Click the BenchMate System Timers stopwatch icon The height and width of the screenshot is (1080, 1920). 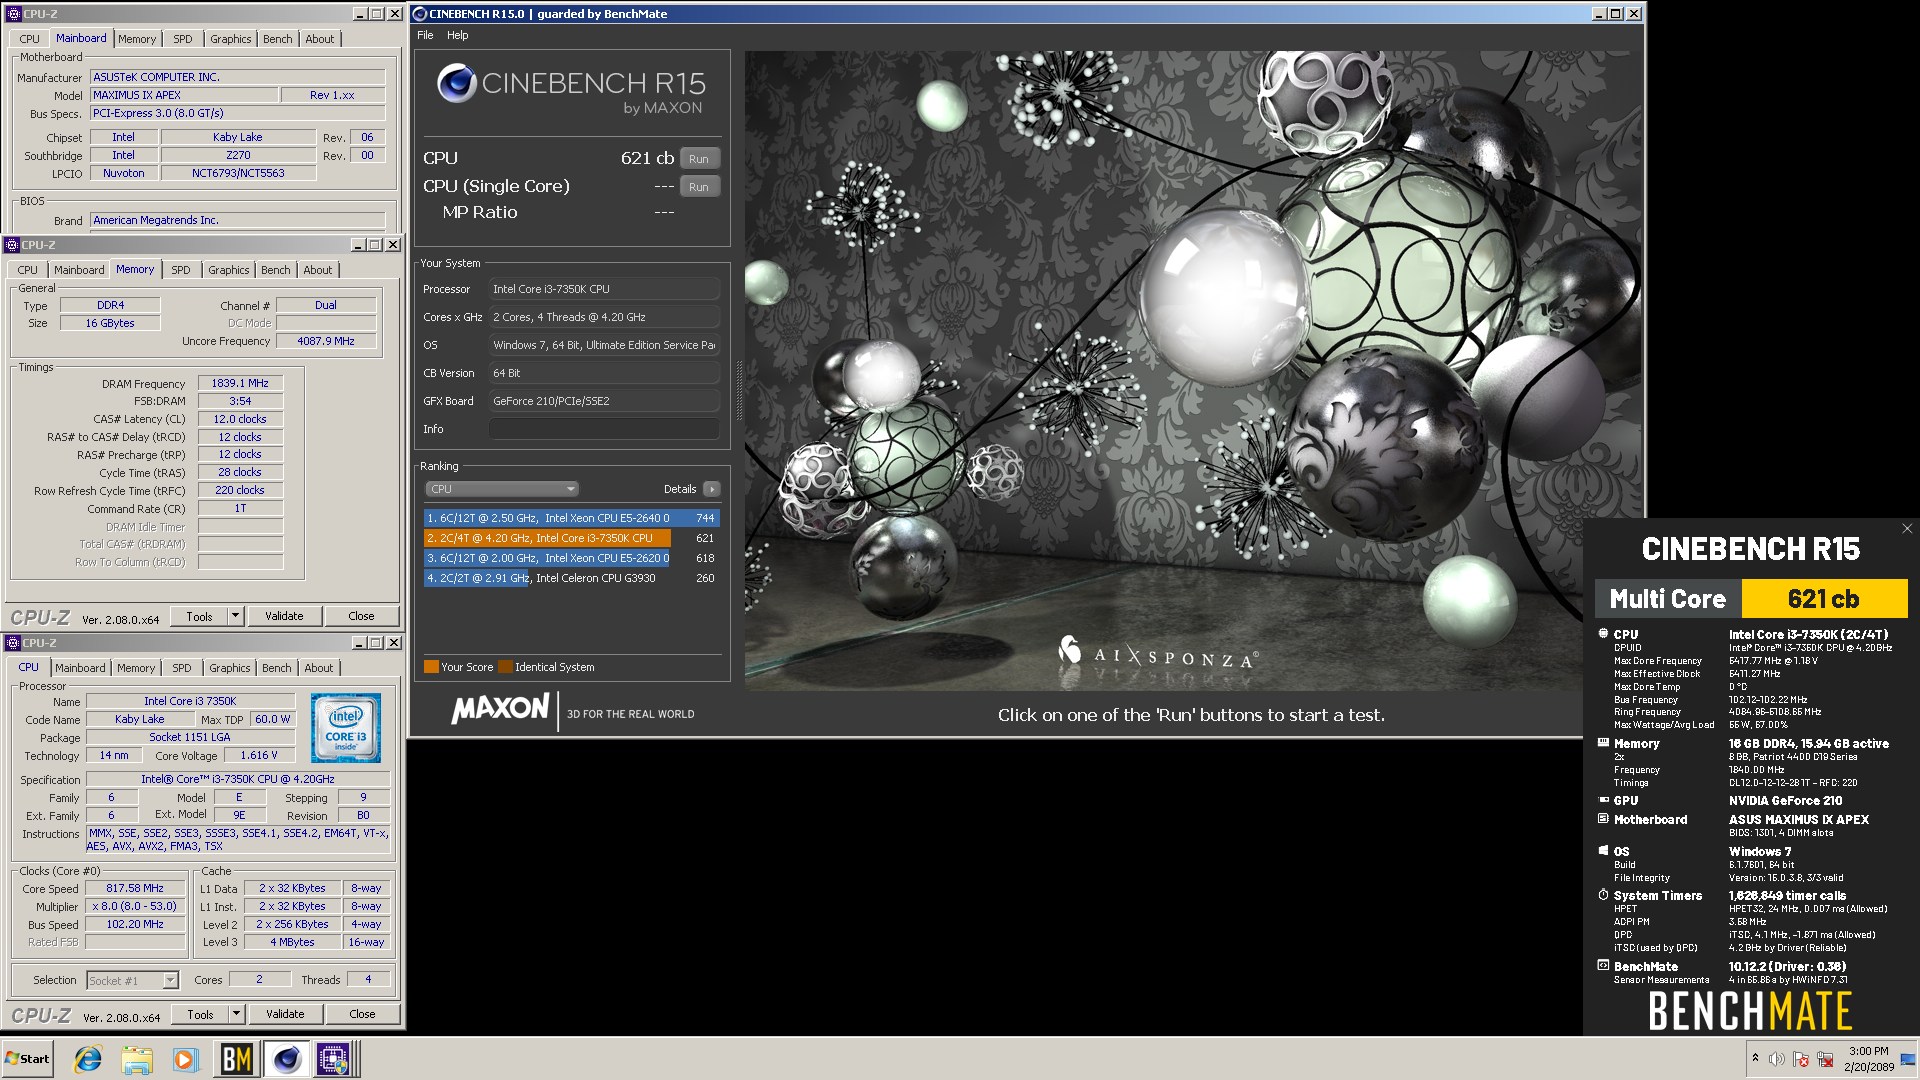(x=1603, y=895)
